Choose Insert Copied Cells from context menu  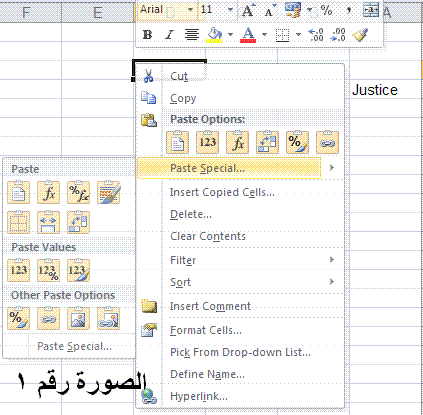[x=222, y=192]
